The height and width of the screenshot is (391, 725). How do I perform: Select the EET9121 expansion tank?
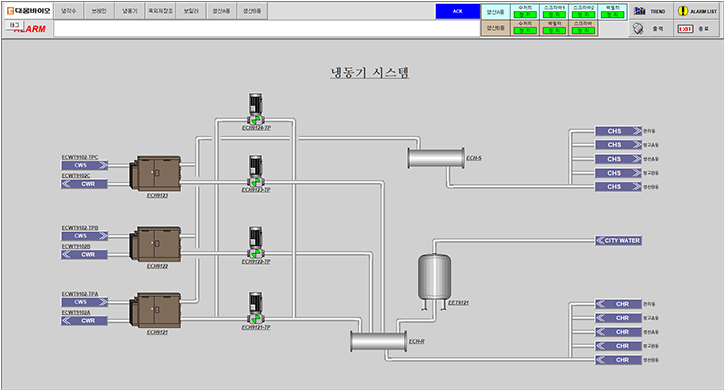(x=434, y=281)
